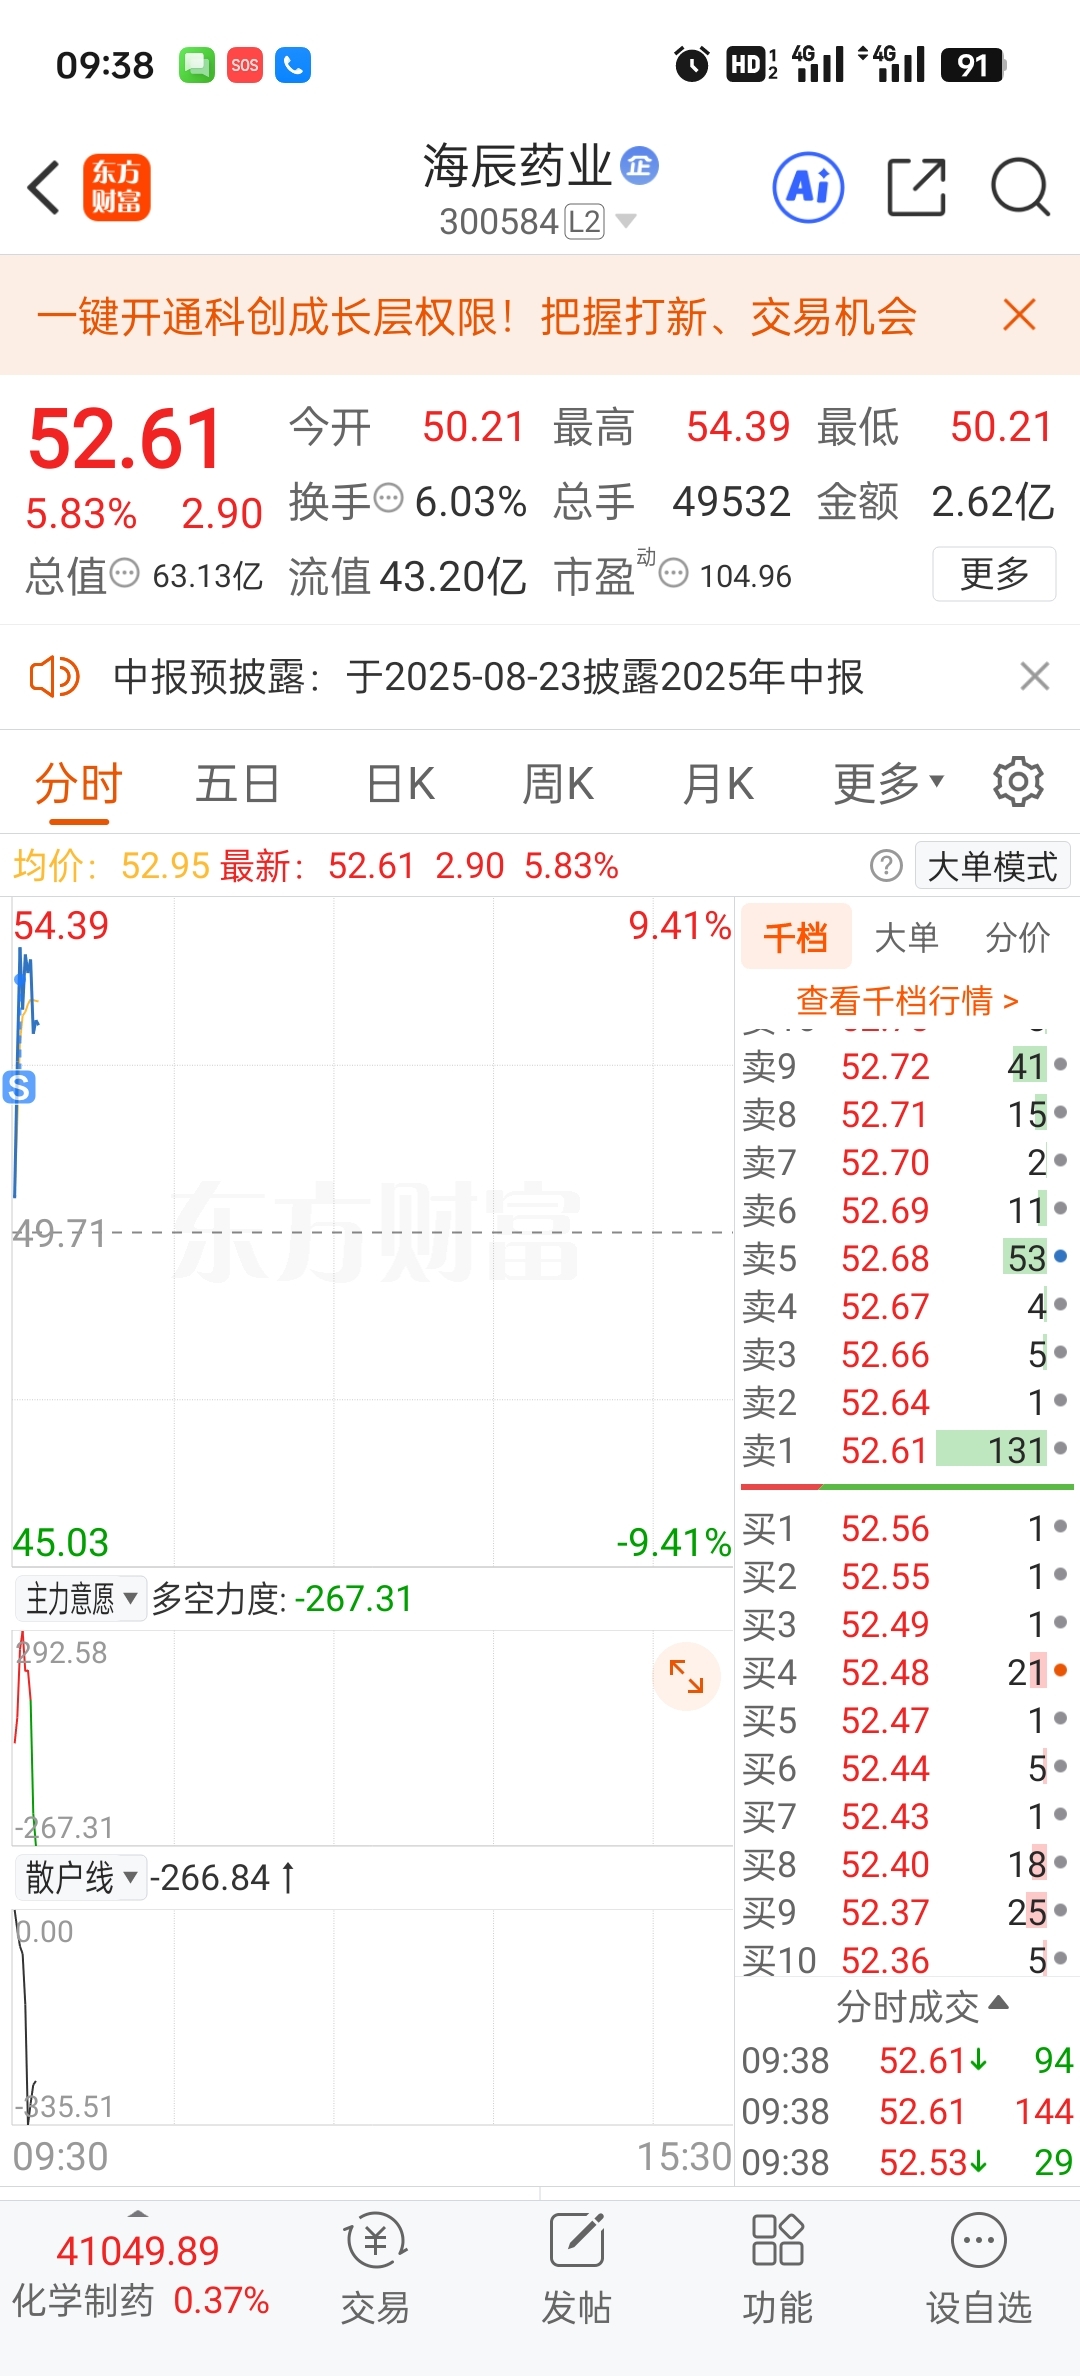Tap the 52.53 trade with volume 29
Screen dimensions: 1080x2376
tap(907, 2162)
